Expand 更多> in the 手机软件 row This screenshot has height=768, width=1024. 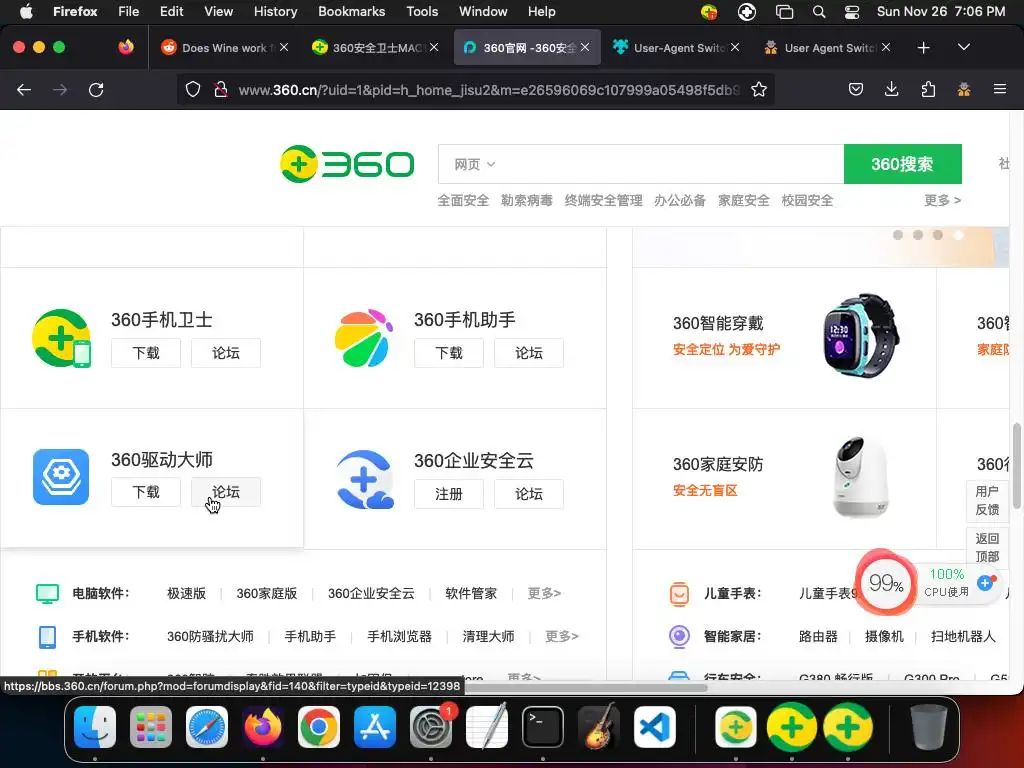pyautogui.click(x=562, y=636)
